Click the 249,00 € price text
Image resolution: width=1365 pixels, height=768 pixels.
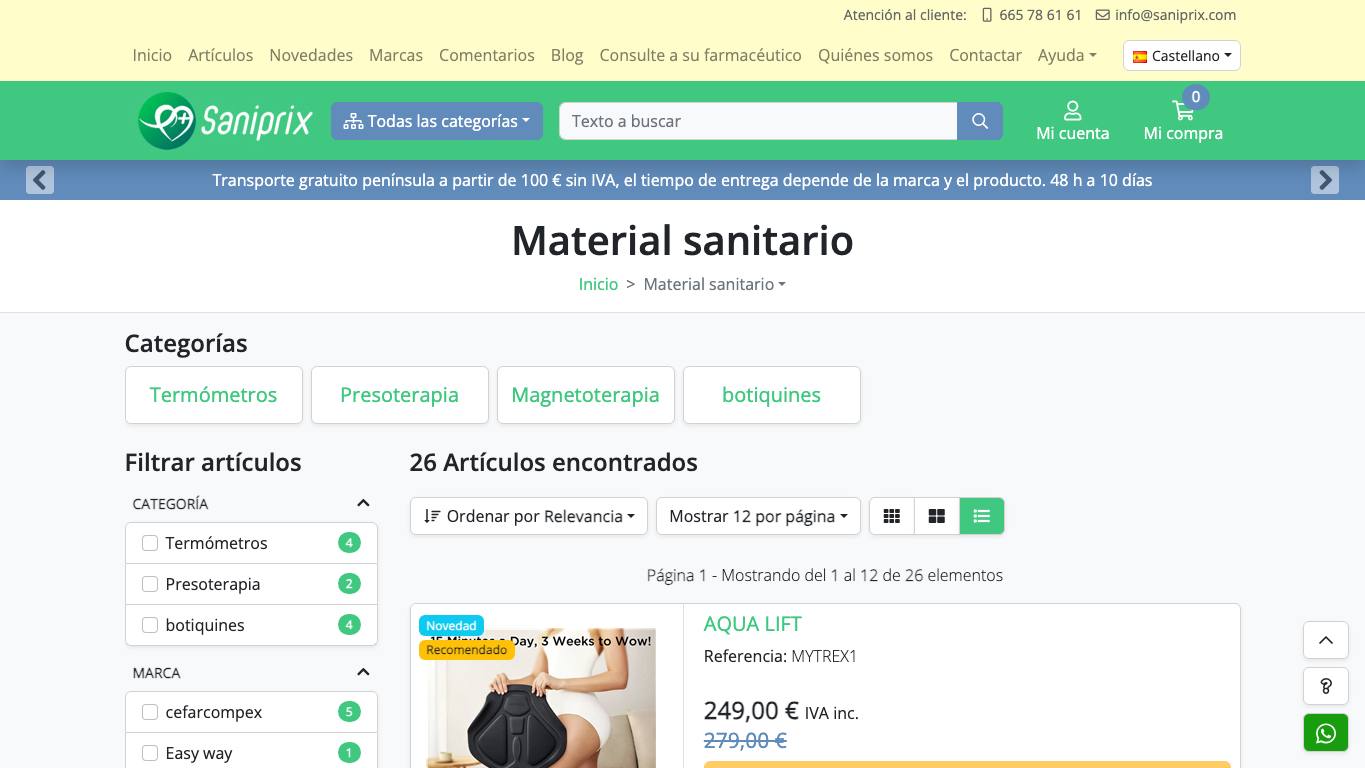(x=751, y=711)
